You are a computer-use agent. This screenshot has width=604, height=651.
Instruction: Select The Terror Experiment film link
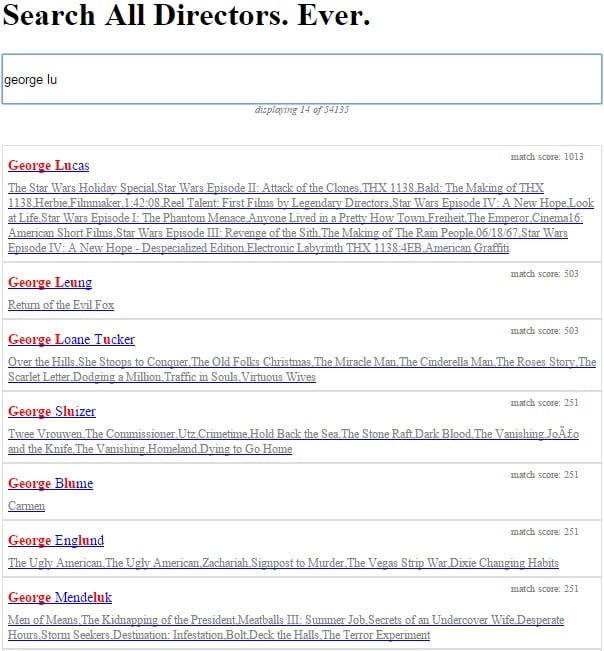(376, 635)
